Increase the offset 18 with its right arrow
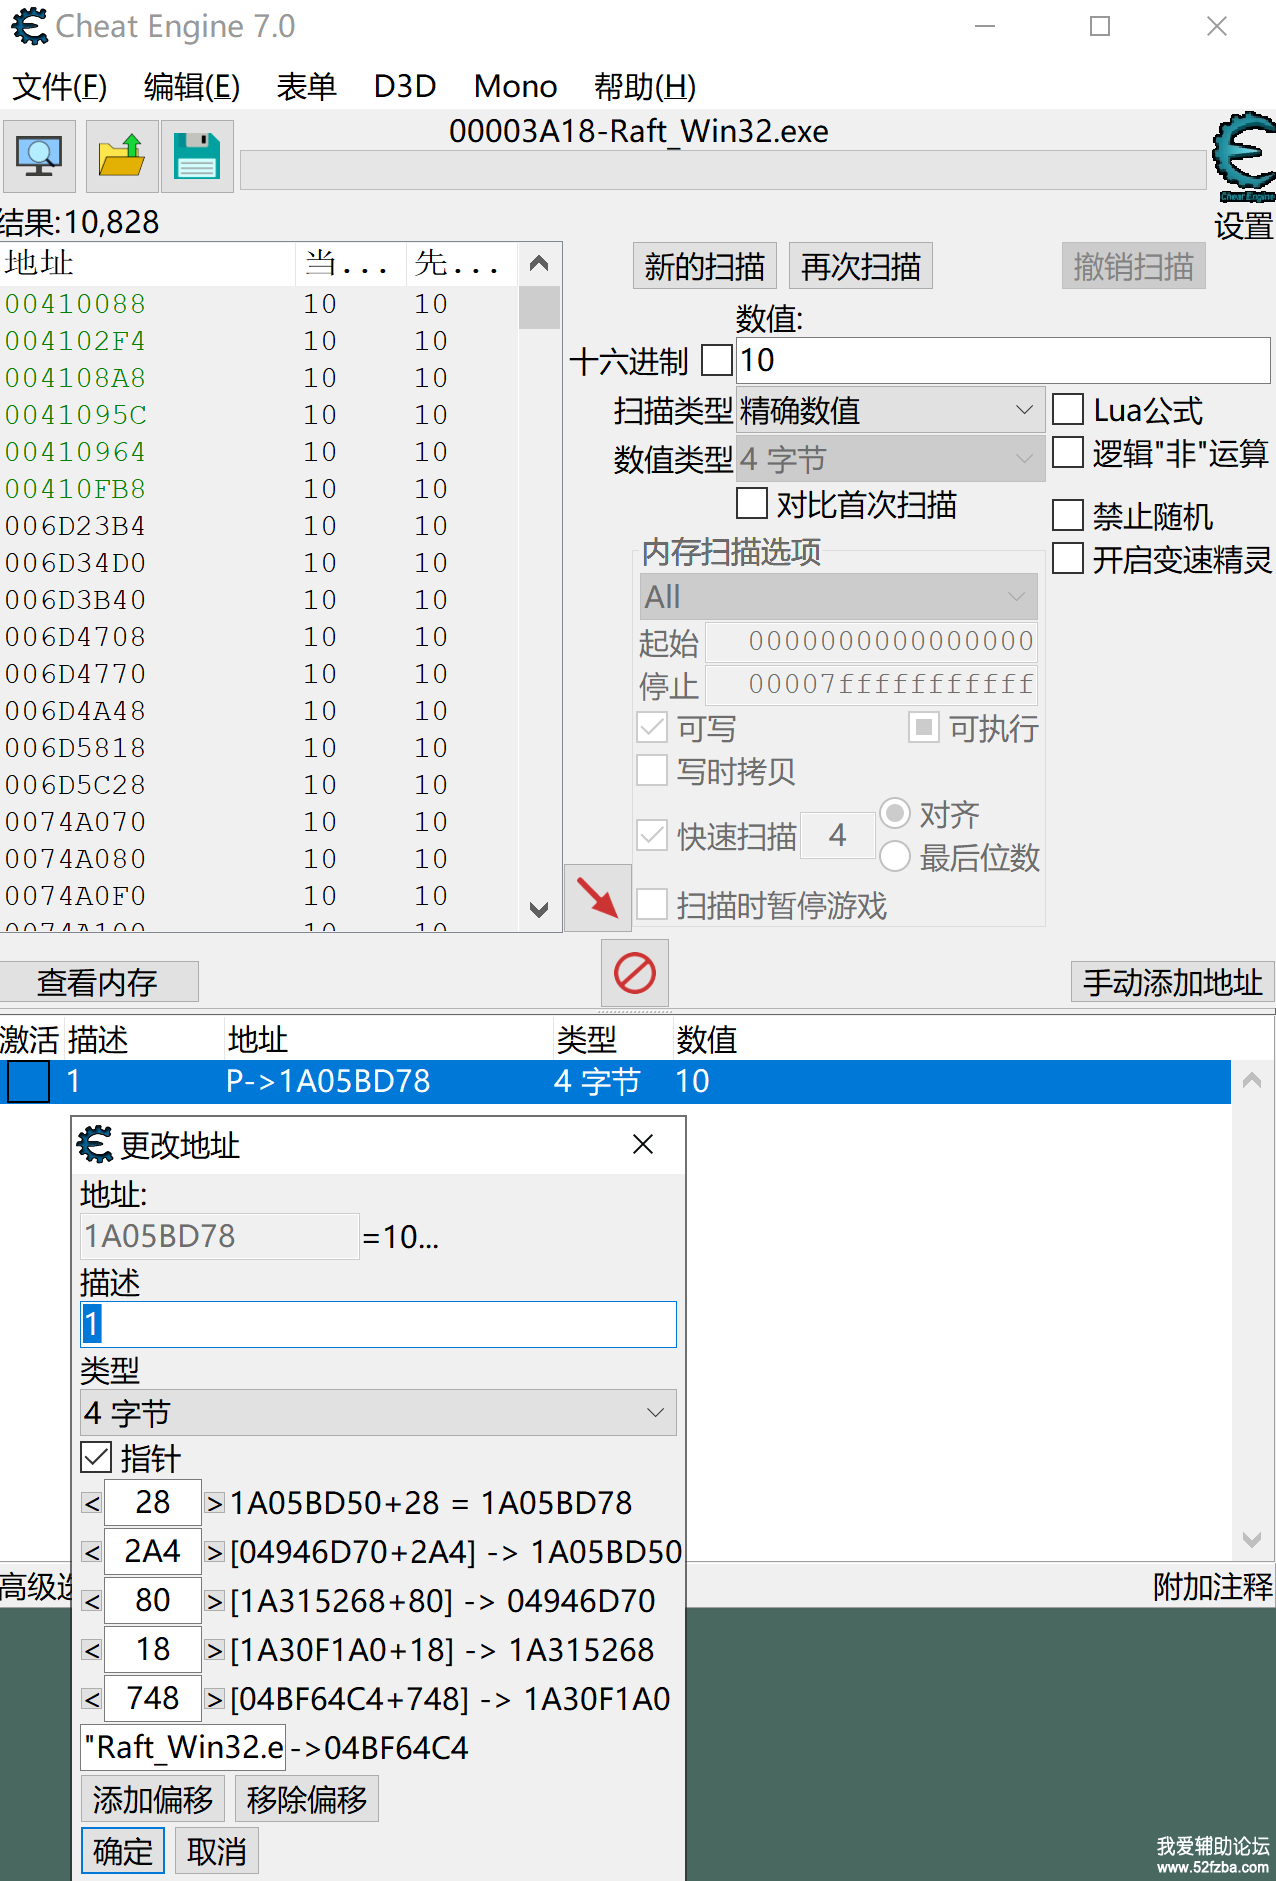 click(x=214, y=1650)
